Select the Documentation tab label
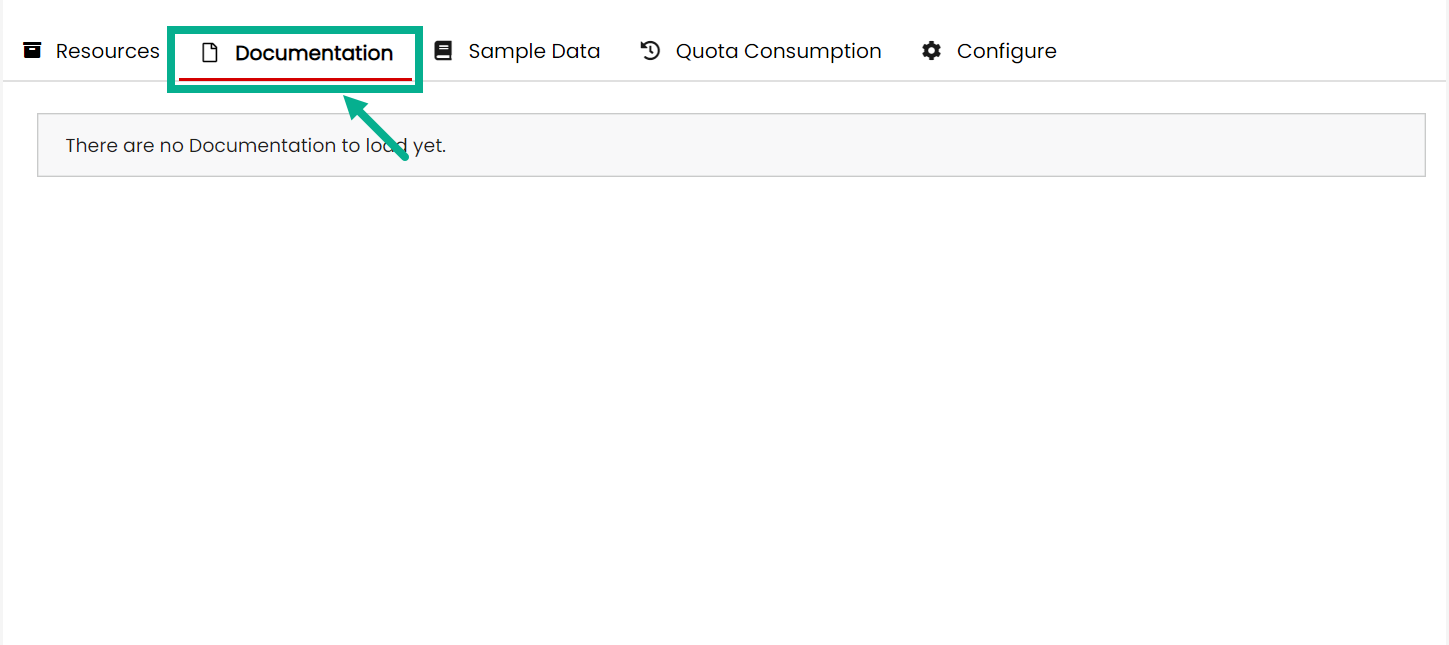Screen dimensions: 1449x645 pyautogui.click(x=314, y=53)
